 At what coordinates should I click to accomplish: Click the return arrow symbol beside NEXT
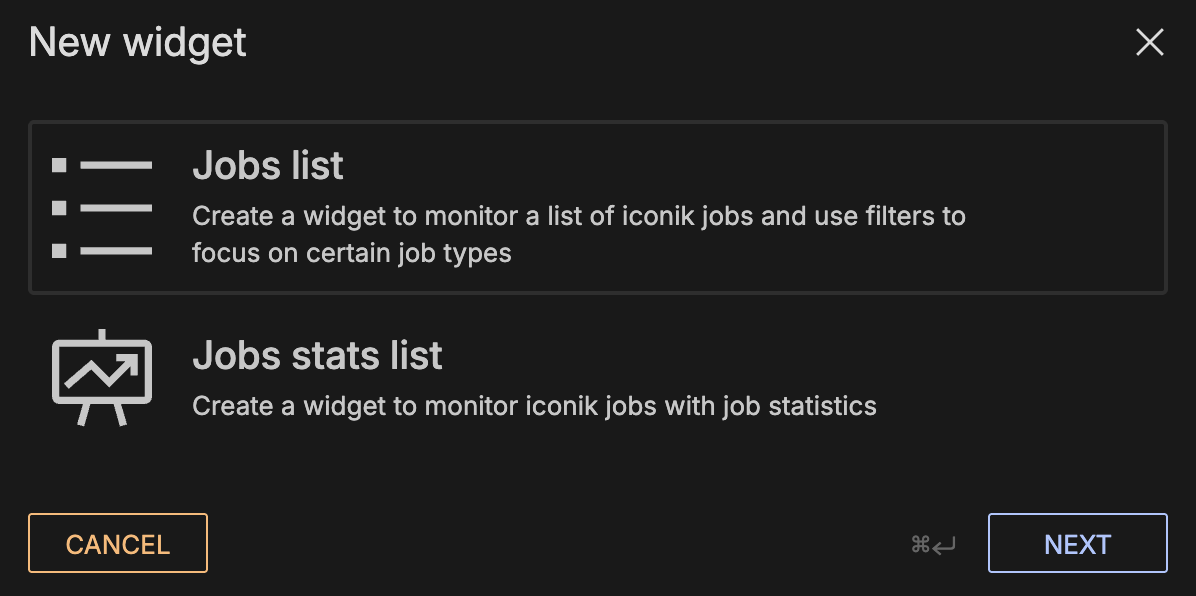(945, 545)
